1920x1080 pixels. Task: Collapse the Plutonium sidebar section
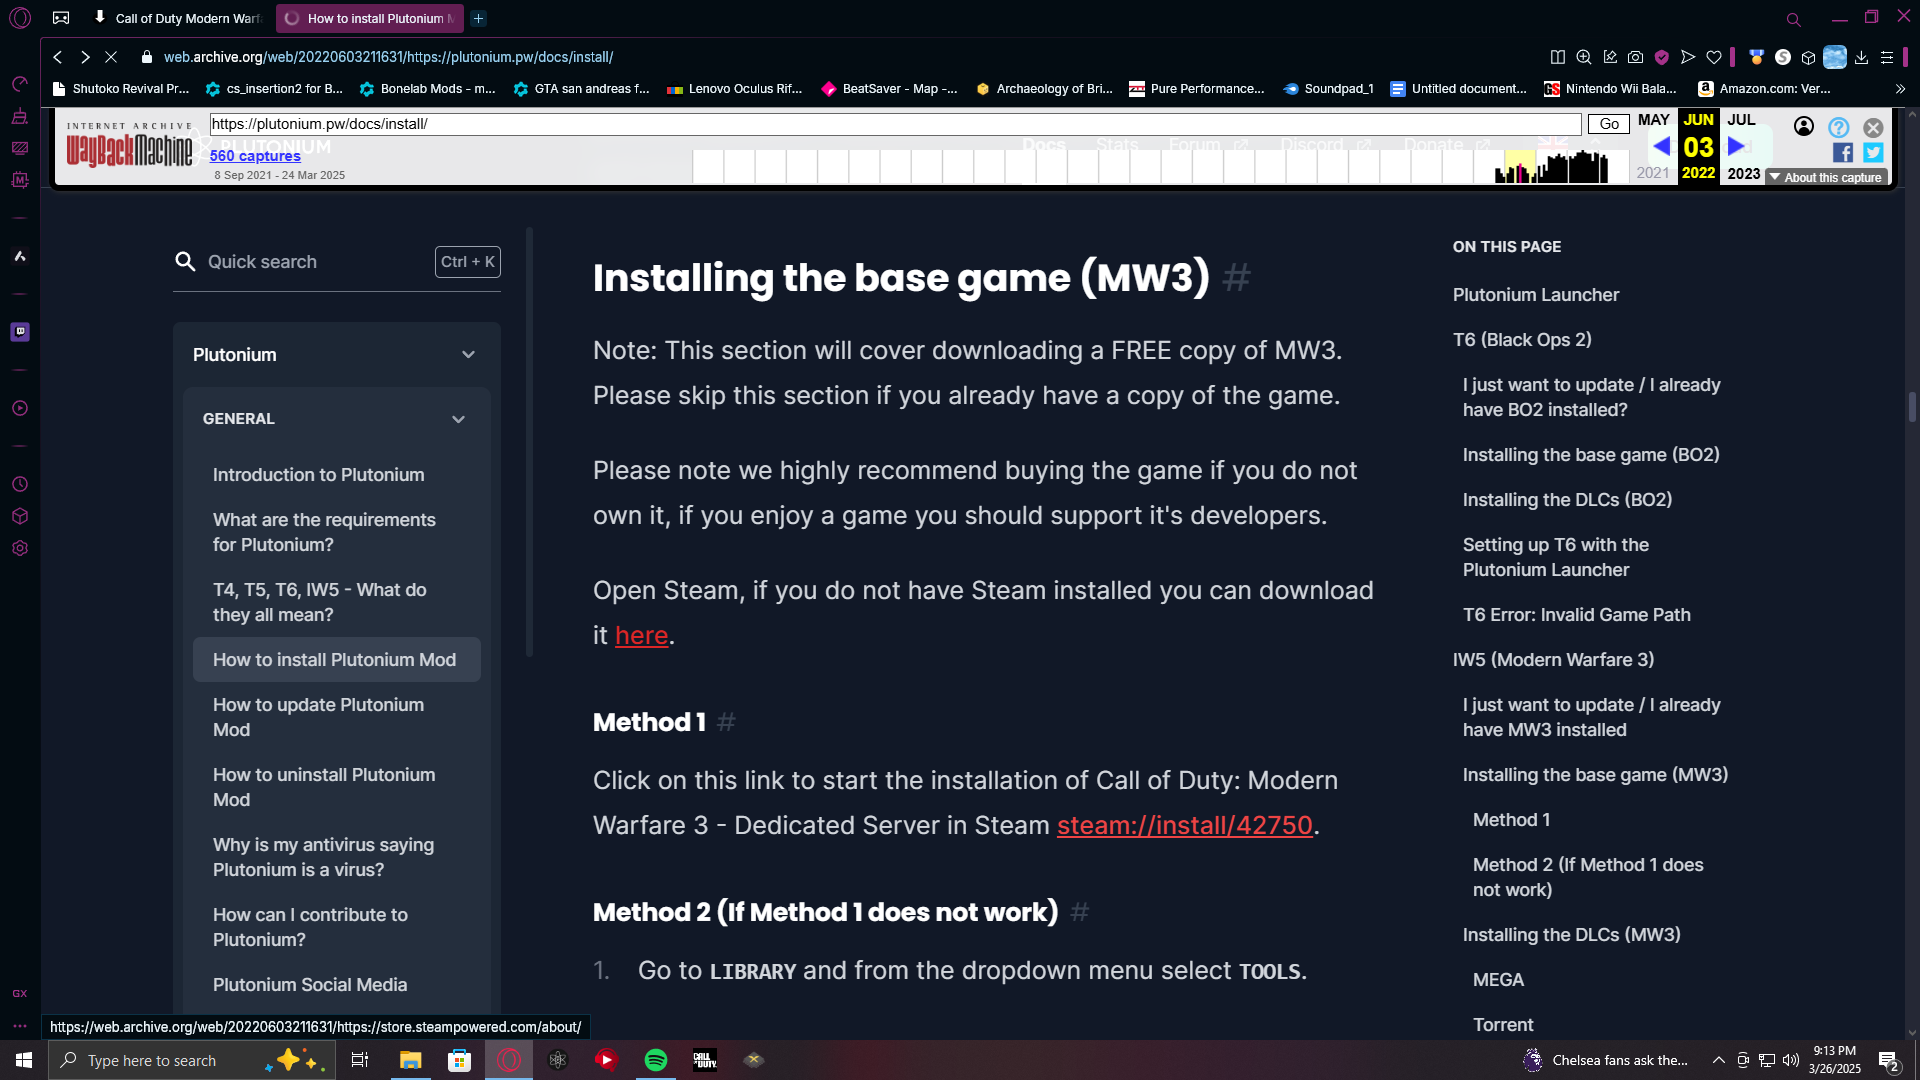tap(468, 355)
